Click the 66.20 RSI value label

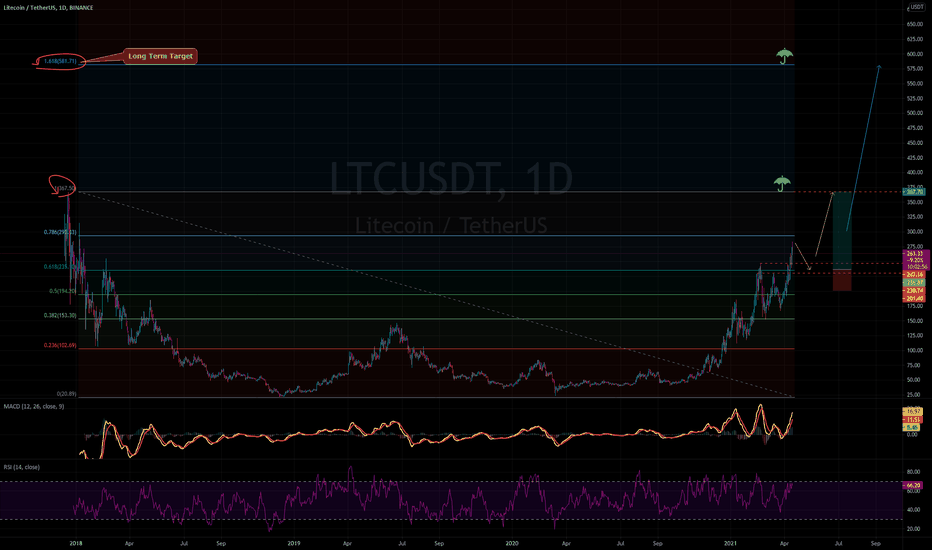pos(913,486)
